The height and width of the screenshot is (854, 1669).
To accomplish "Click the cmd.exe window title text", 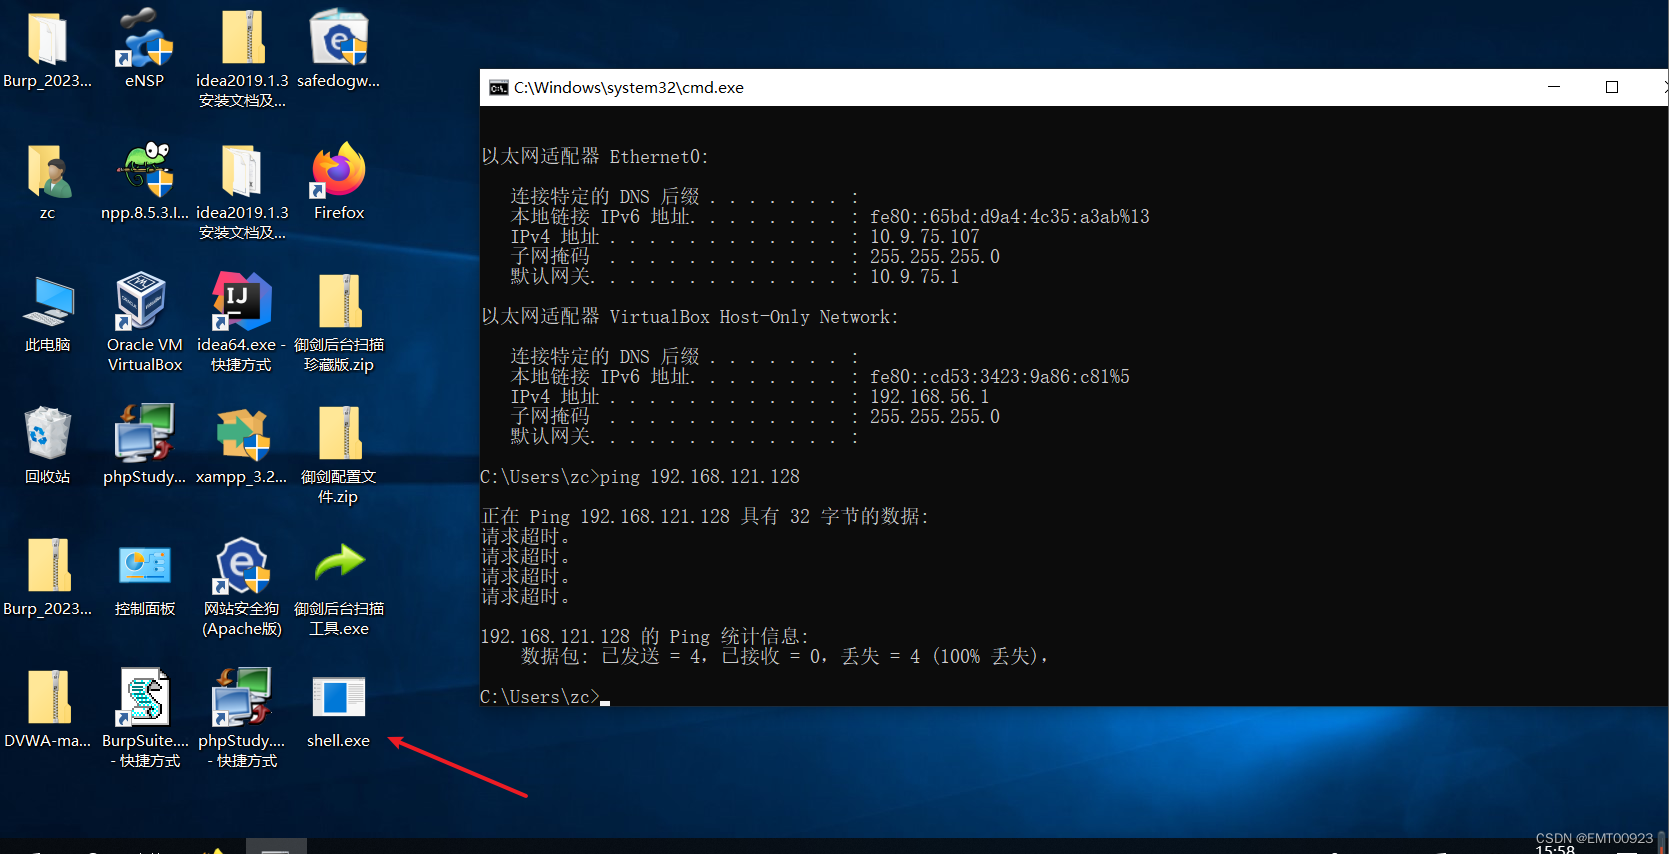I will coord(629,88).
